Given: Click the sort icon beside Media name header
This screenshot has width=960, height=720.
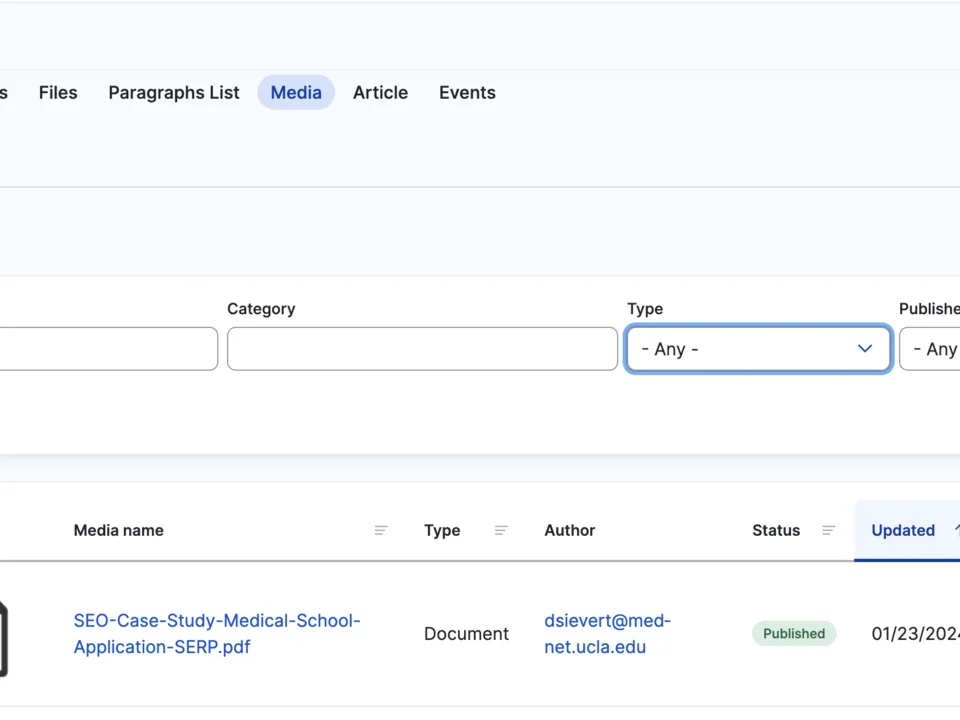Looking at the screenshot, I should click(380, 530).
